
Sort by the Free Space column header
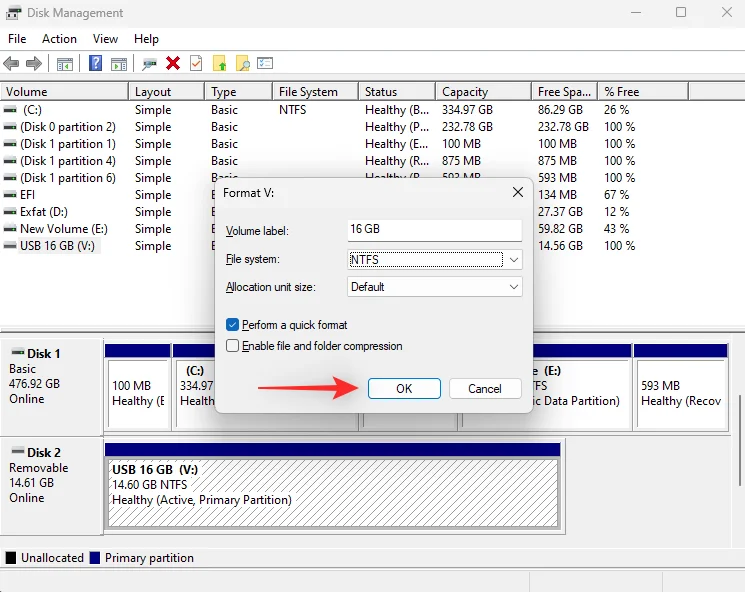[564, 92]
